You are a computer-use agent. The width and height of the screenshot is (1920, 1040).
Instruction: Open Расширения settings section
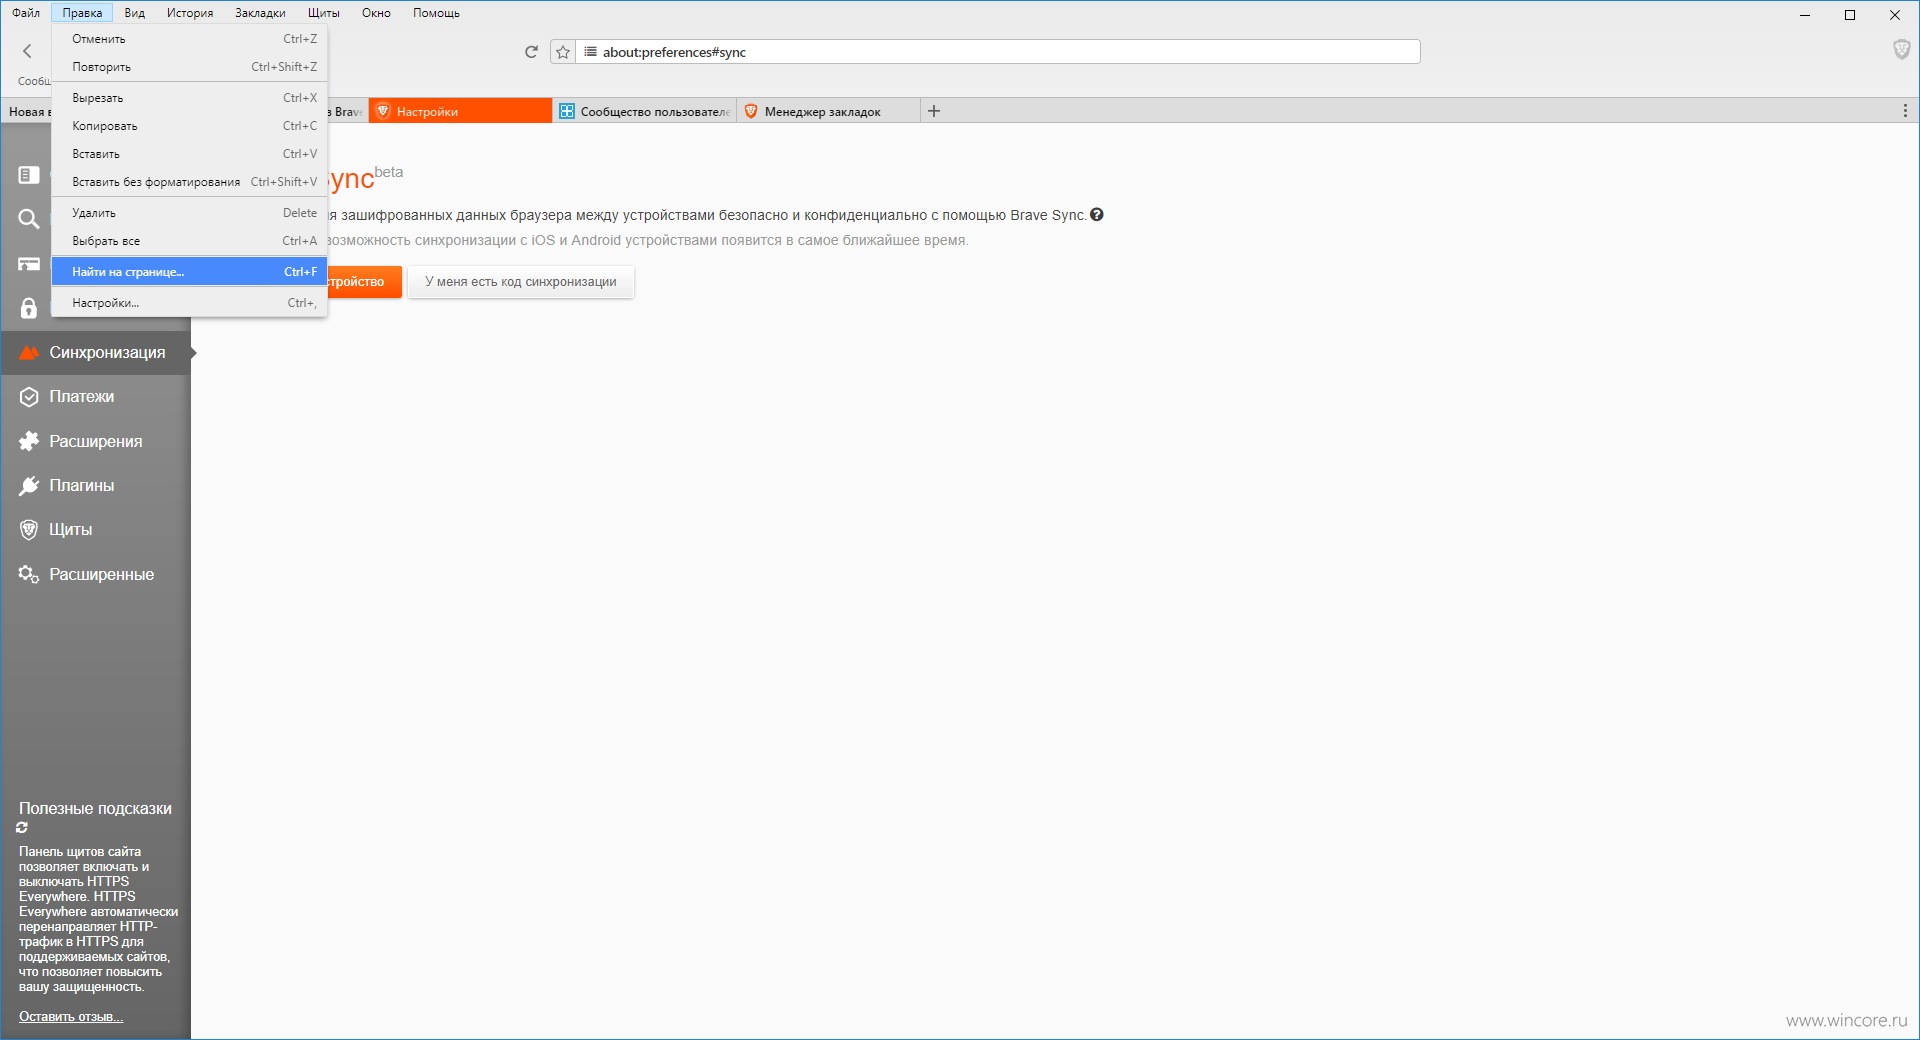[96, 441]
